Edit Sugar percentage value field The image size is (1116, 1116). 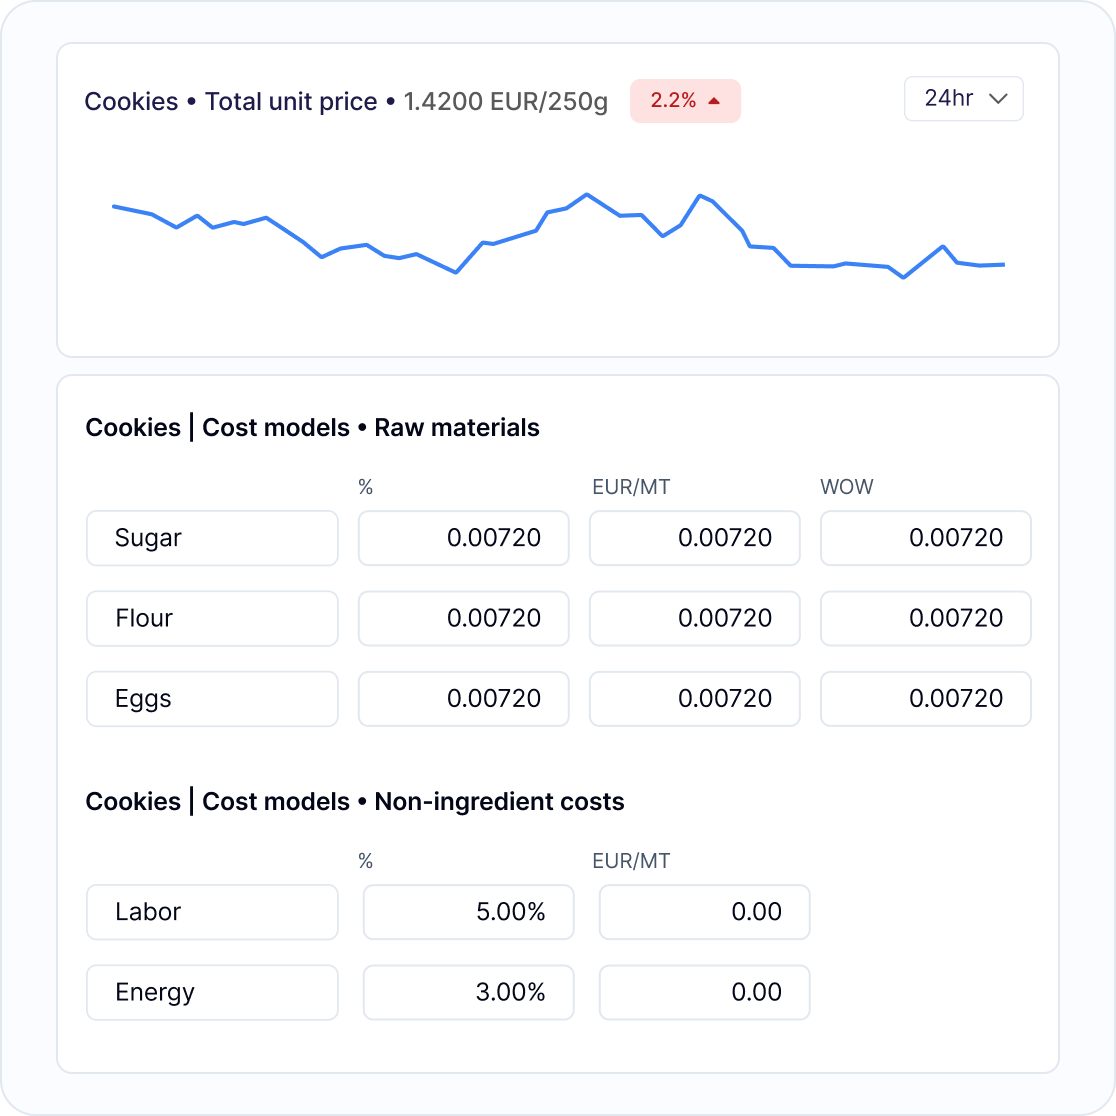(x=463, y=538)
